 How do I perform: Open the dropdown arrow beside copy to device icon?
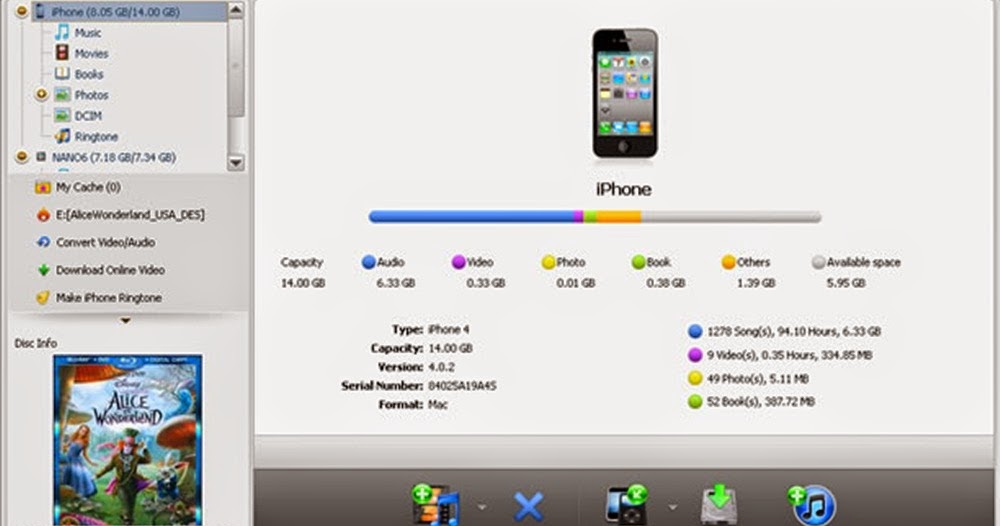(672, 508)
